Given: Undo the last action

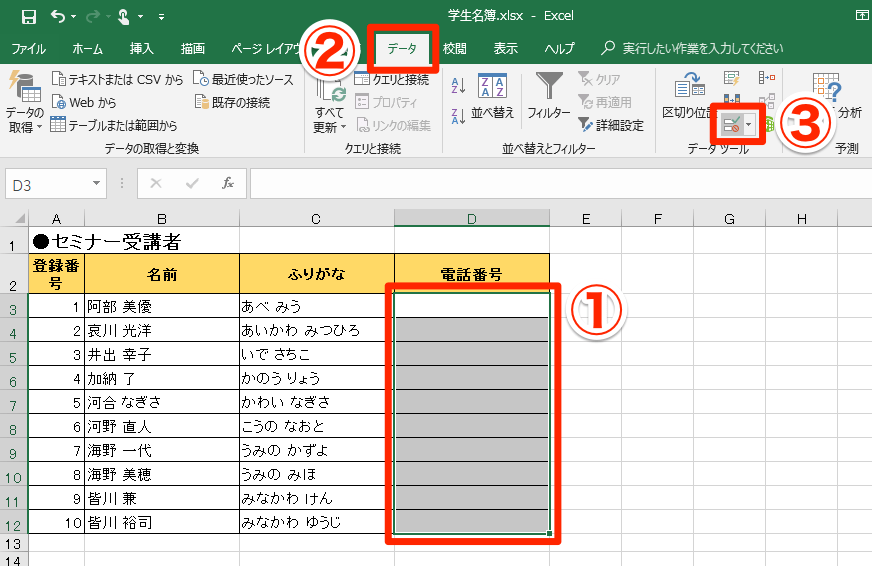Looking at the screenshot, I should tap(57, 17).
